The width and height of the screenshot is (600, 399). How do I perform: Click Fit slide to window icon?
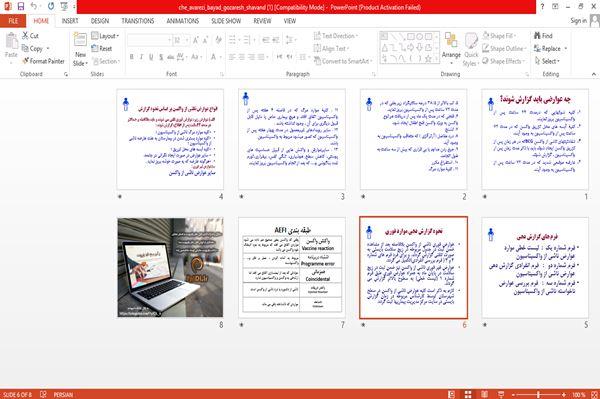[x=594, y=394]
